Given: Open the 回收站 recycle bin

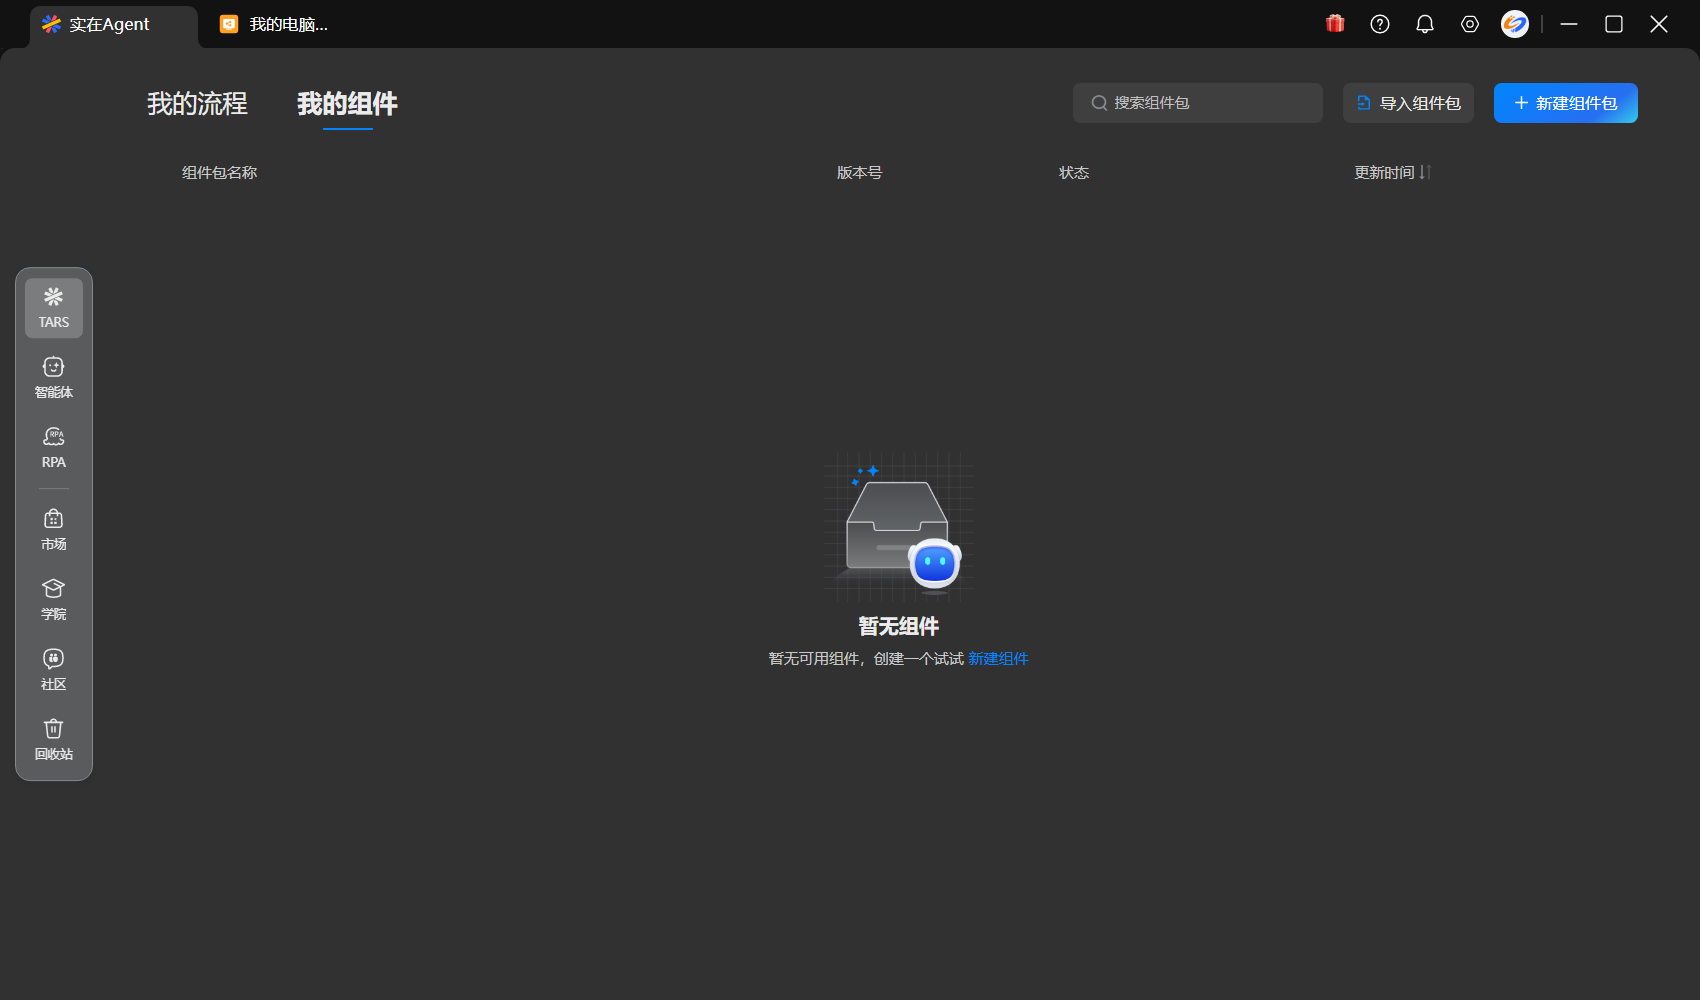Looking at the screenshot, I should [54, 739].
